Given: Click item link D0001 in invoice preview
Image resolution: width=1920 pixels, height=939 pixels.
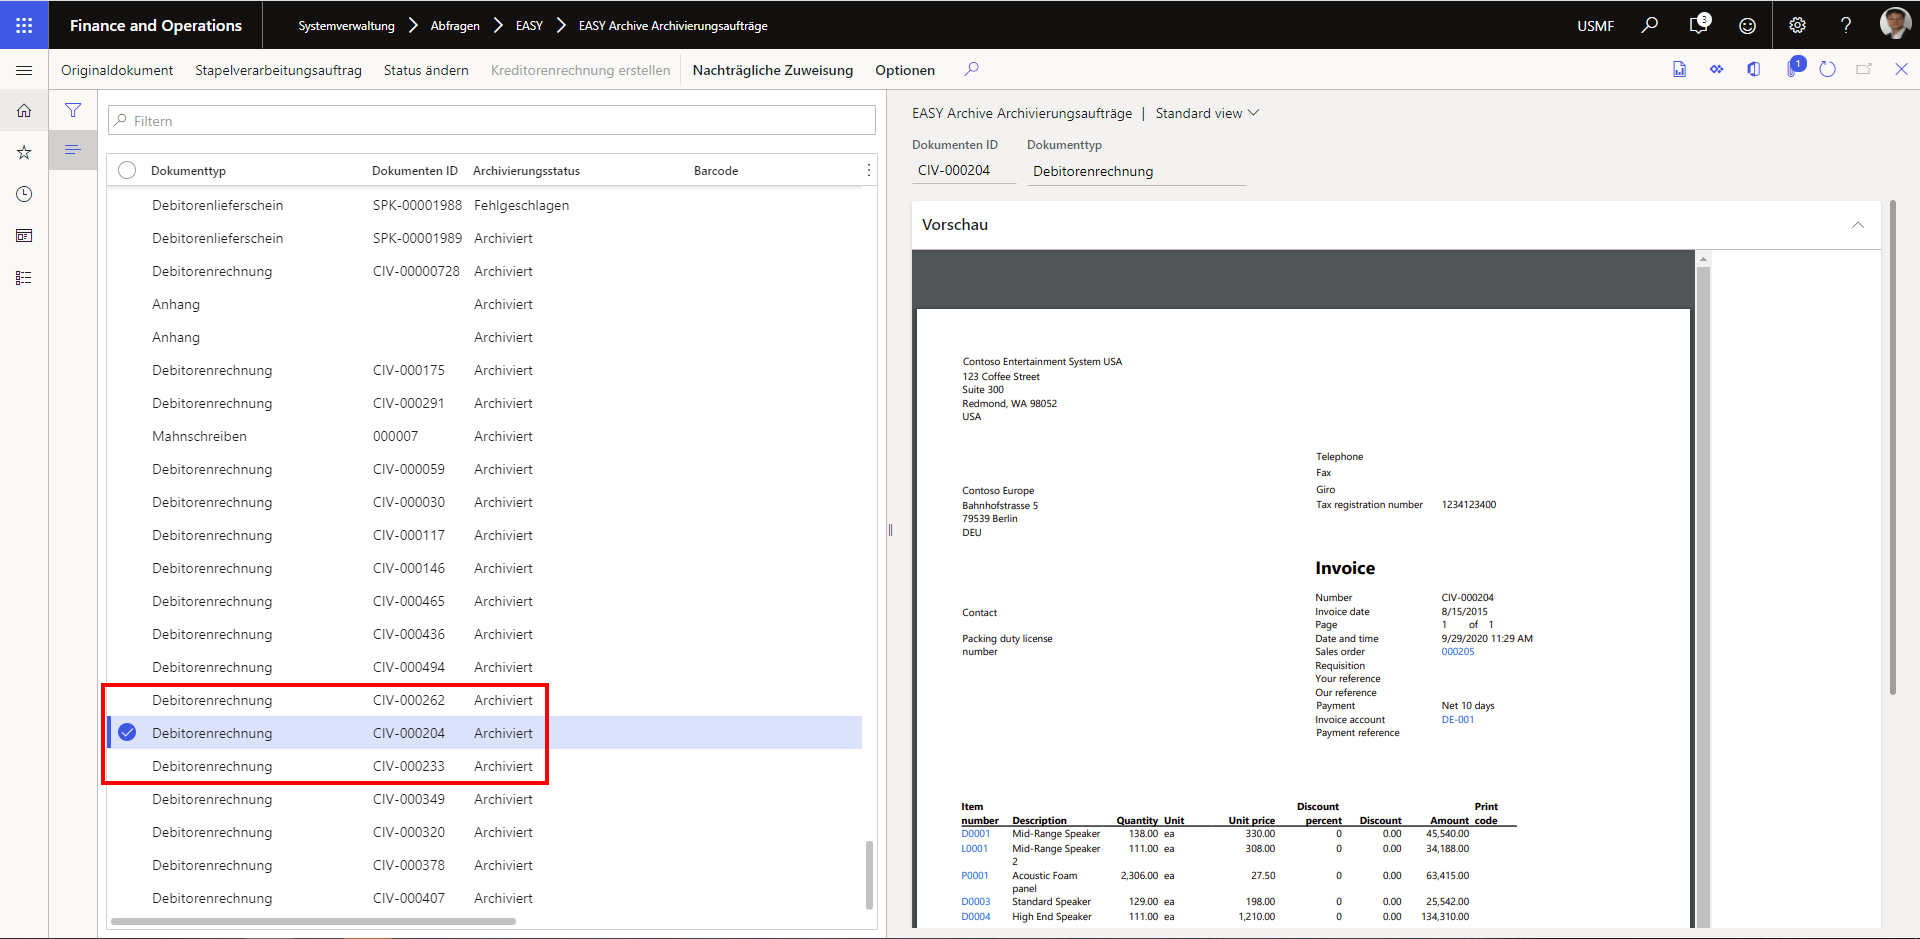Looking at the screenshot, I should point(975,834).
